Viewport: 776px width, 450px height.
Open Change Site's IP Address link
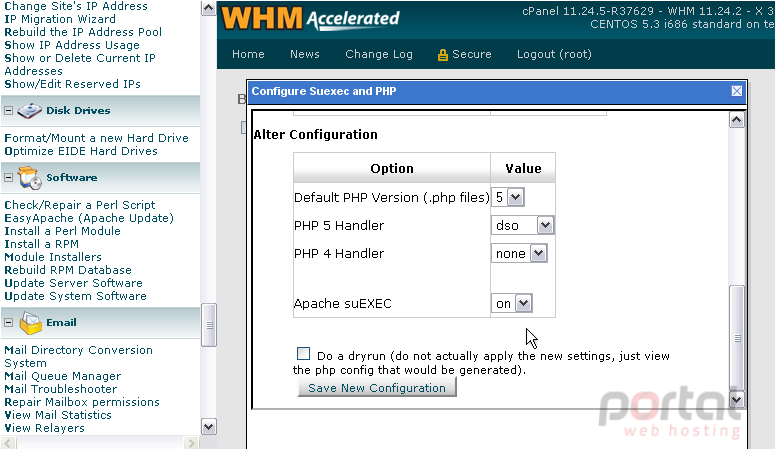(76, 6)
